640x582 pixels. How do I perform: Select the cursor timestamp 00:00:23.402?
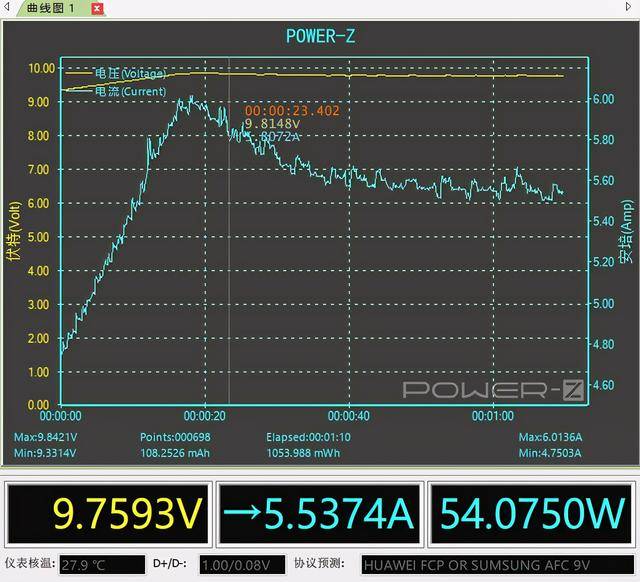292,111
